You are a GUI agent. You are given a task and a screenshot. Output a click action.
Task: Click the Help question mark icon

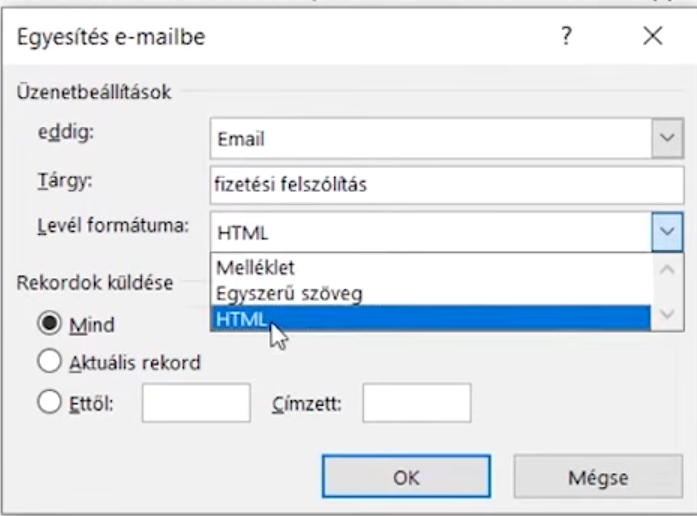tap(566, 37)
